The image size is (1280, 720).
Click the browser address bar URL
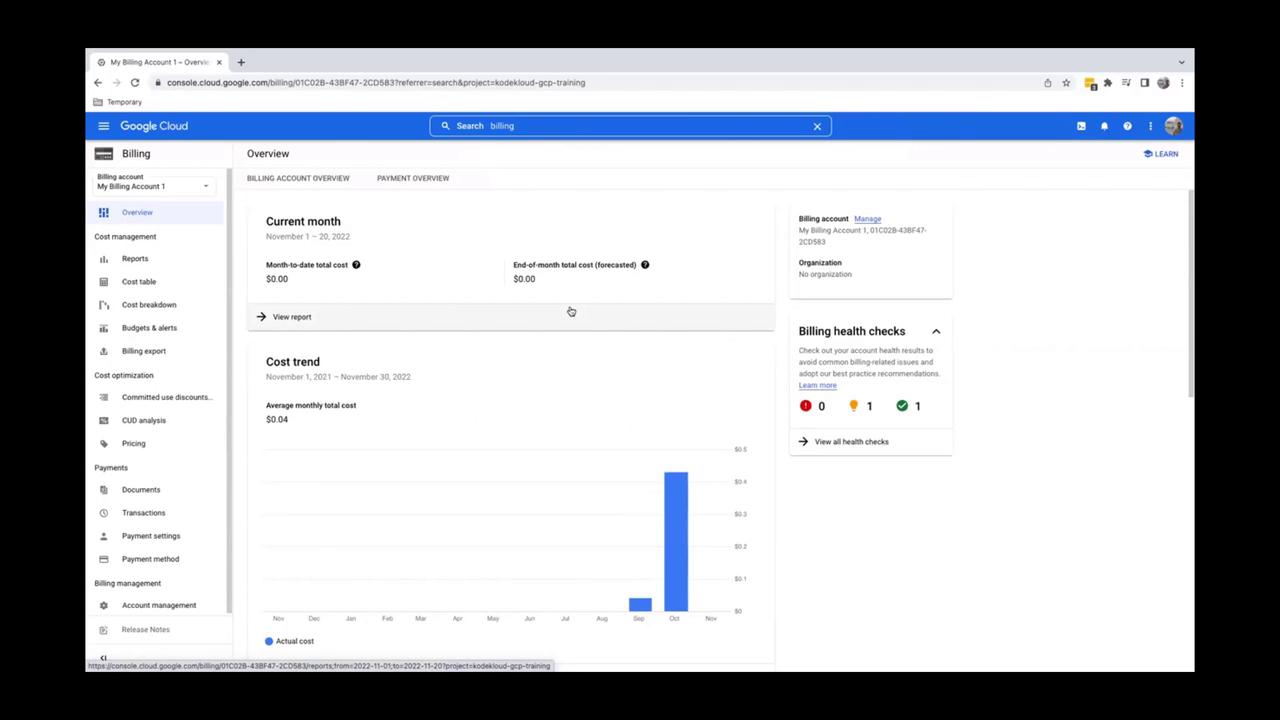point(376,83)
